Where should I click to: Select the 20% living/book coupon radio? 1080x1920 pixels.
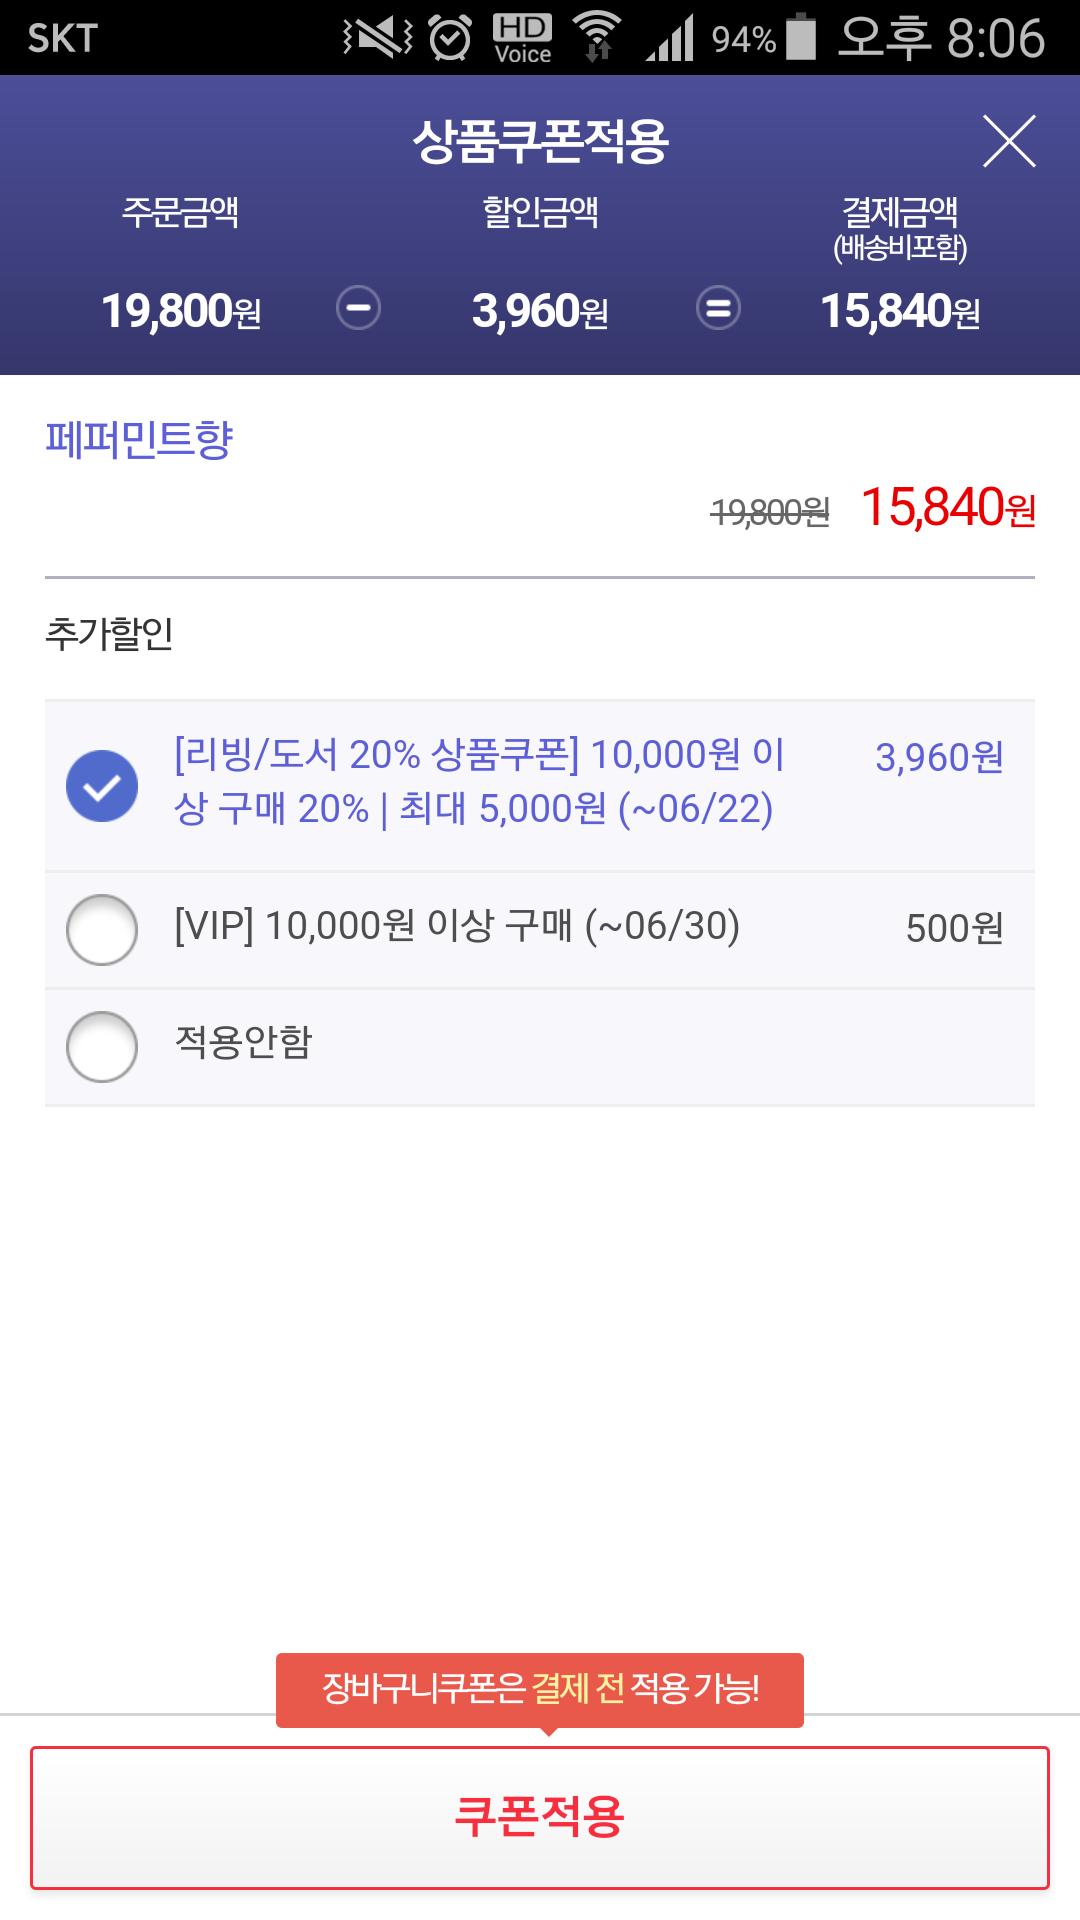tap(102, 785)
